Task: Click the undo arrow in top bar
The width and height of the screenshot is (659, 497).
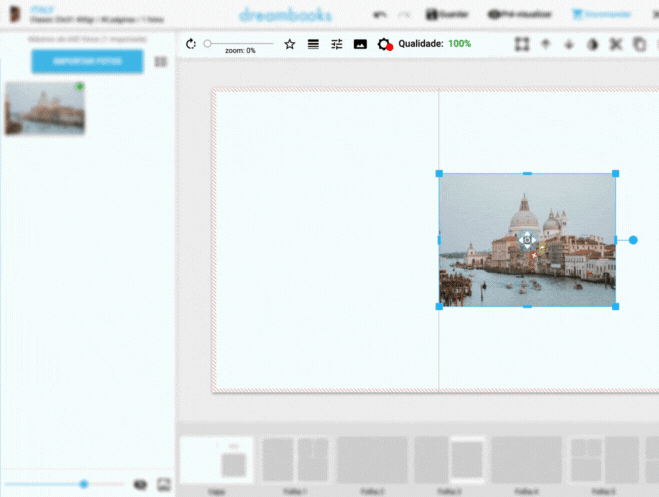Action: (379, 15)
